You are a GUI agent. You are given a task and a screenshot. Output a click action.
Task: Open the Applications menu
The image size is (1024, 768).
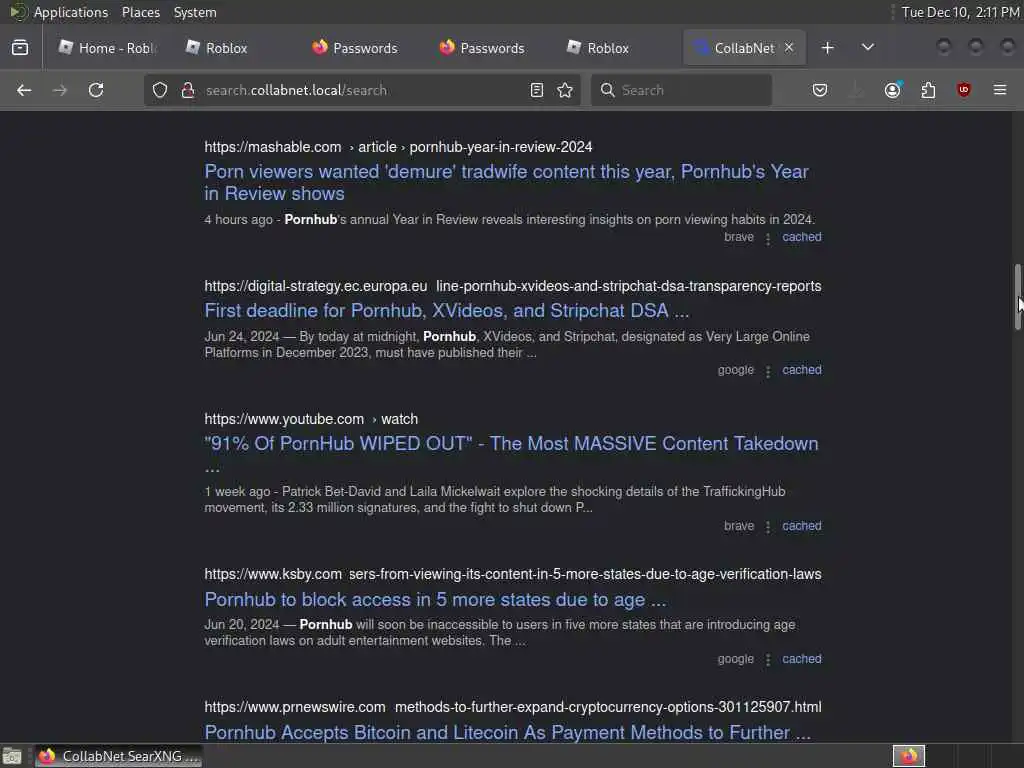[71, 12]
